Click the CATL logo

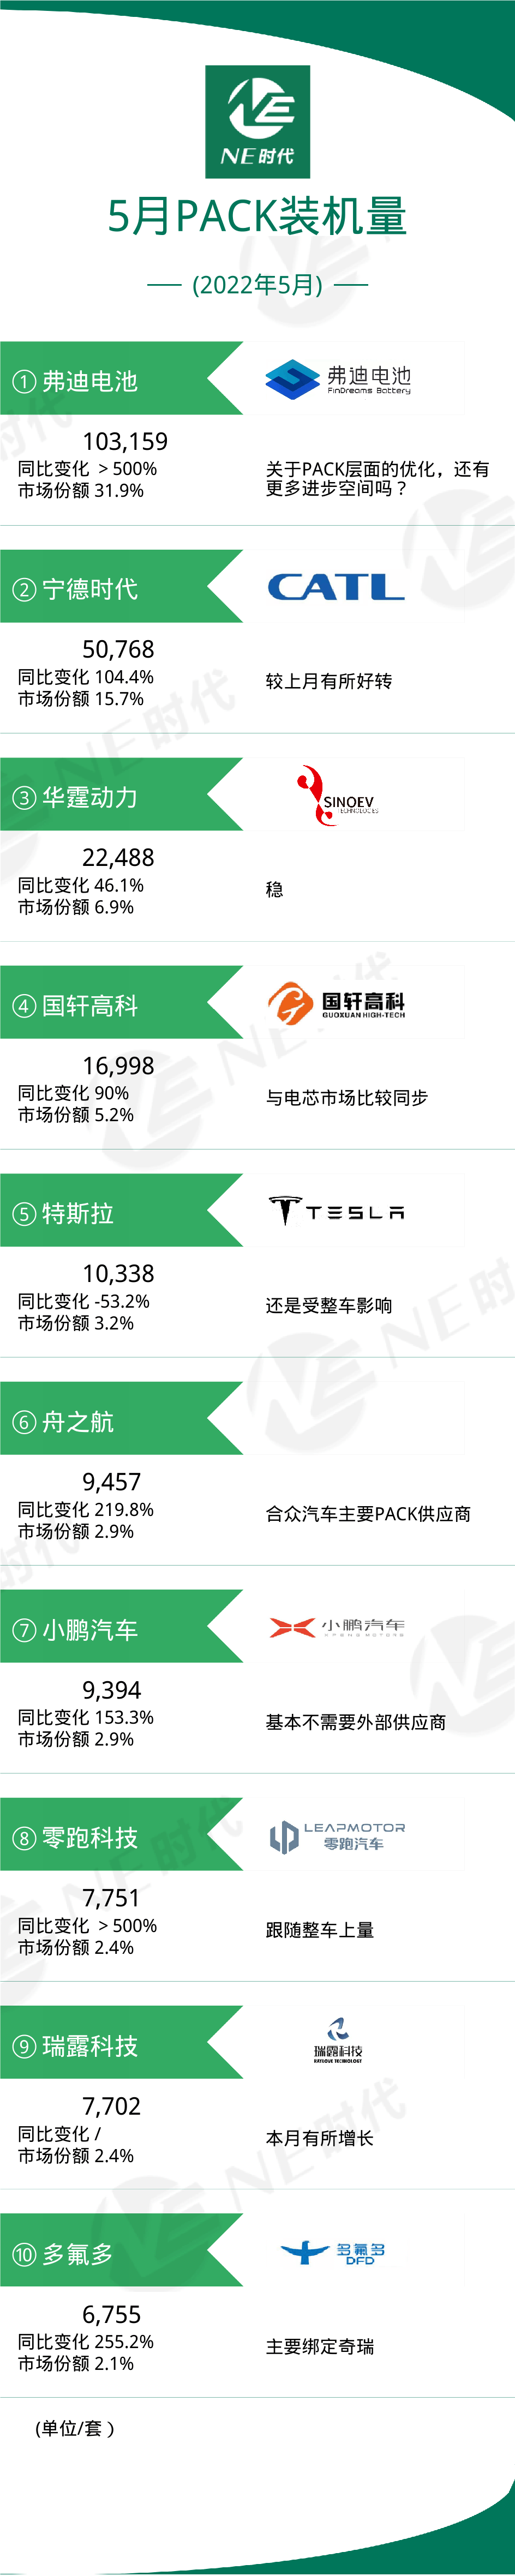(335, 587)
